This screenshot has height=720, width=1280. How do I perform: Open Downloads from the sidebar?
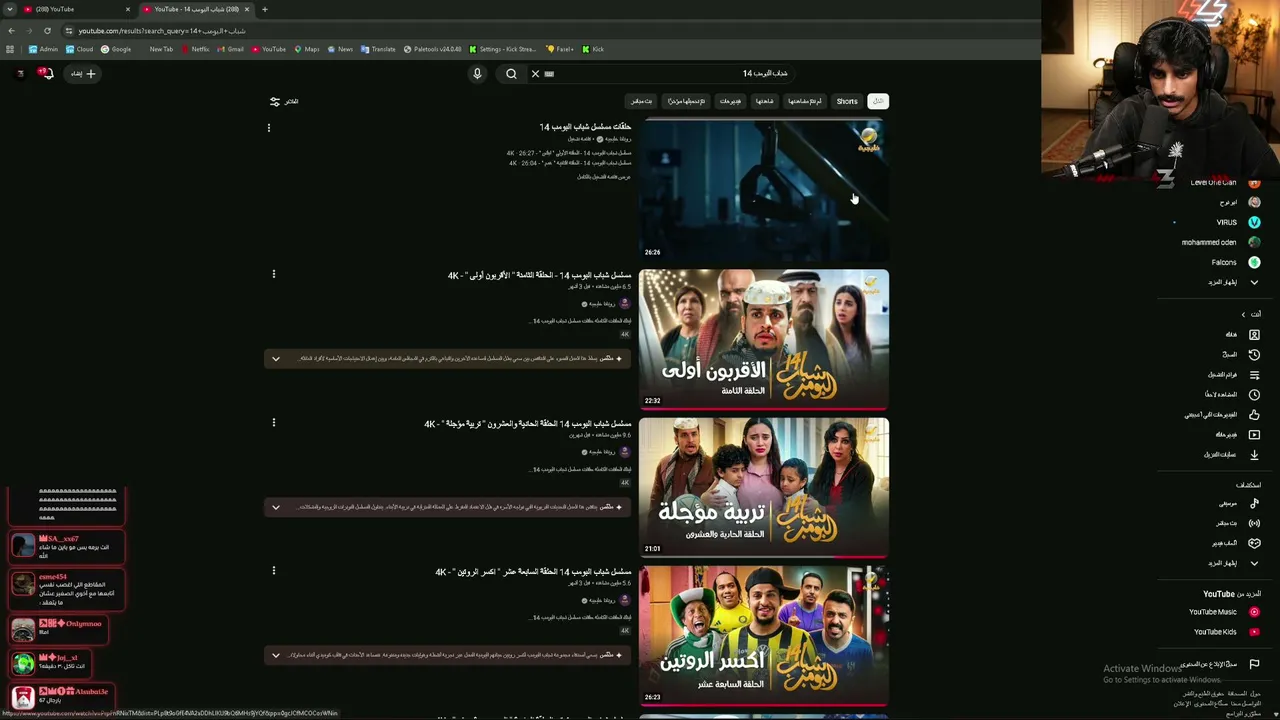(1230, 454)
